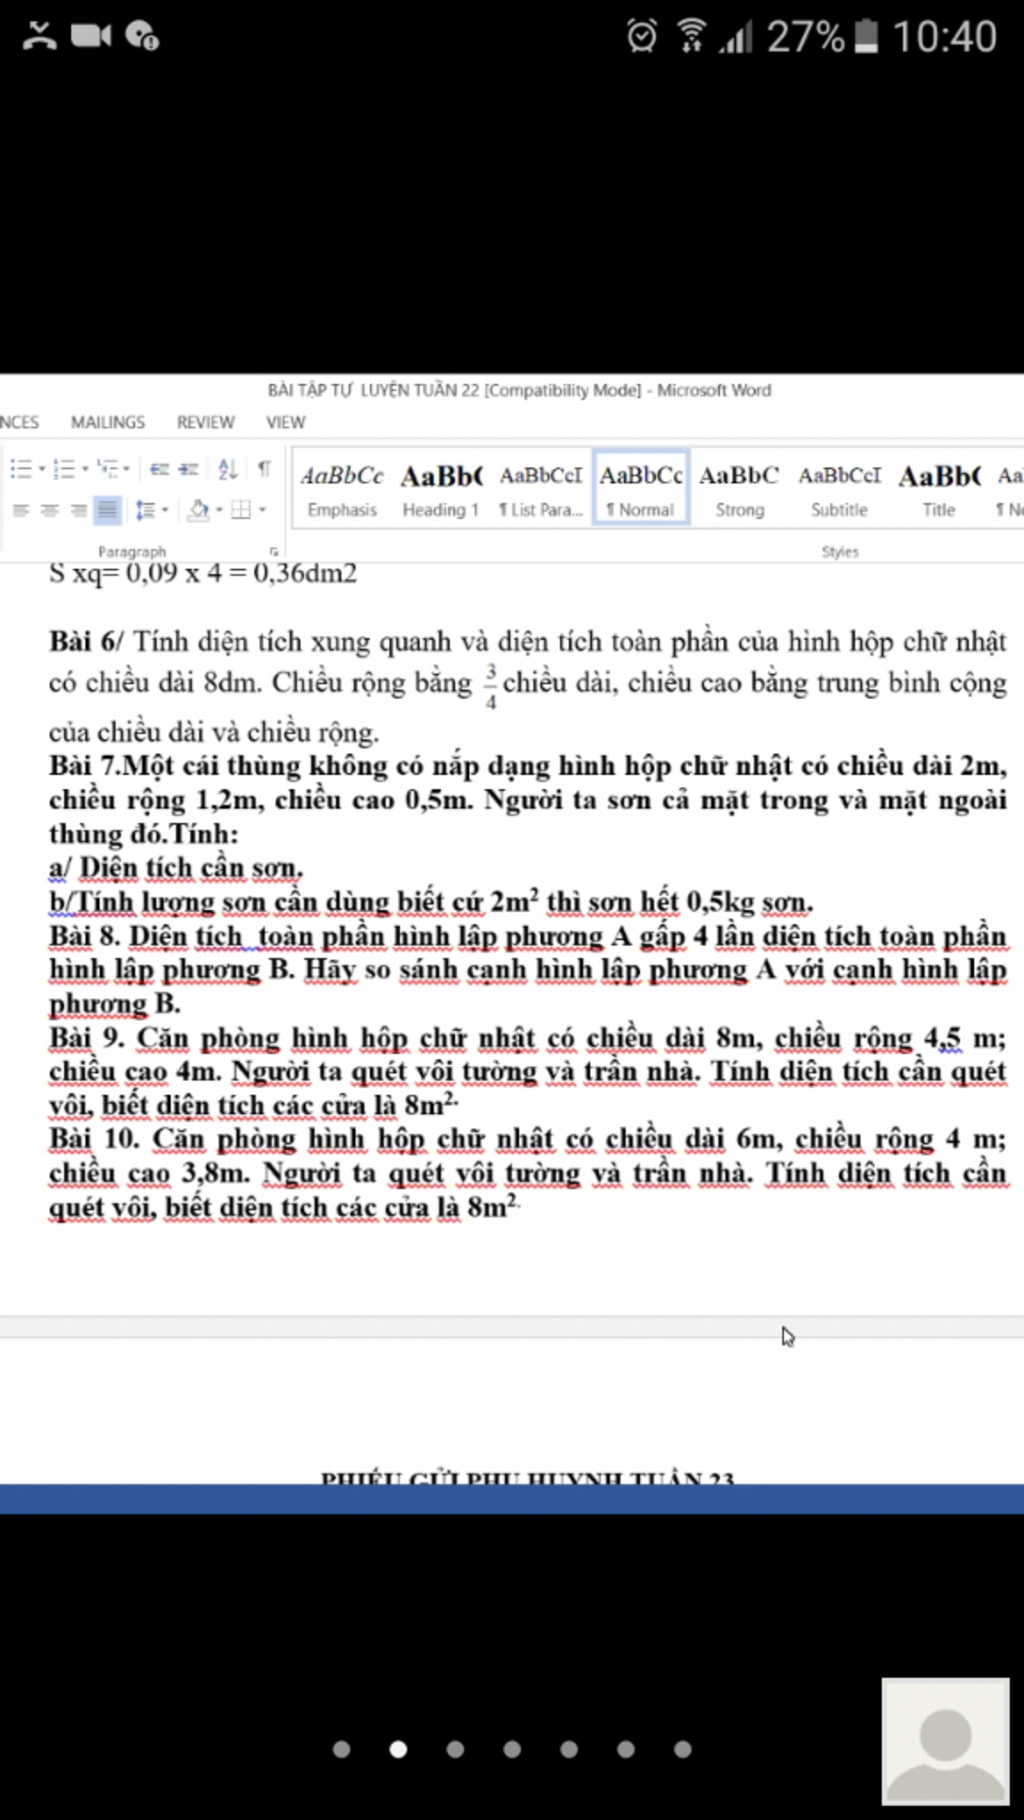Apply the Heading 1 style
Image resolution: width=1024 pixels, height=1820 pixels.
pos(441,489)
